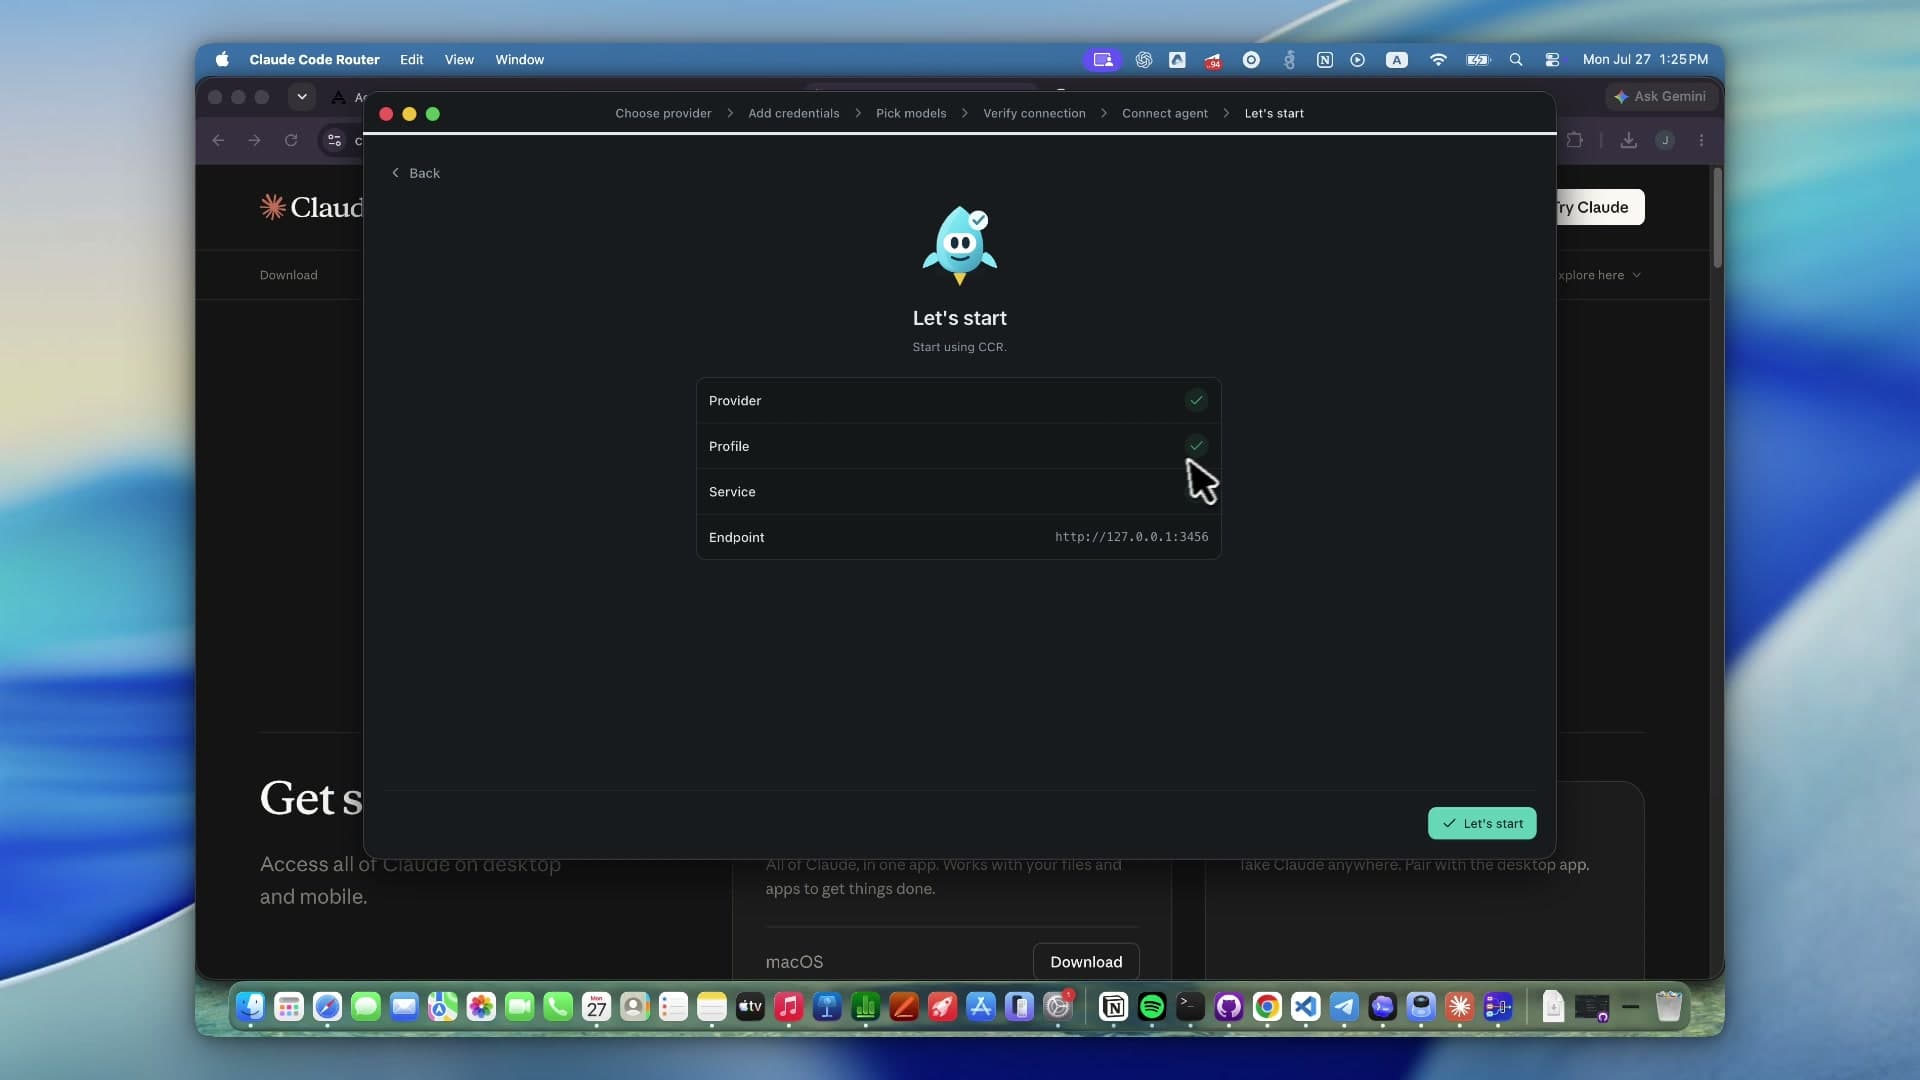Open Telegram from the Dock
This screenshot has width=1920, height=1080.
[1344, 1006]
